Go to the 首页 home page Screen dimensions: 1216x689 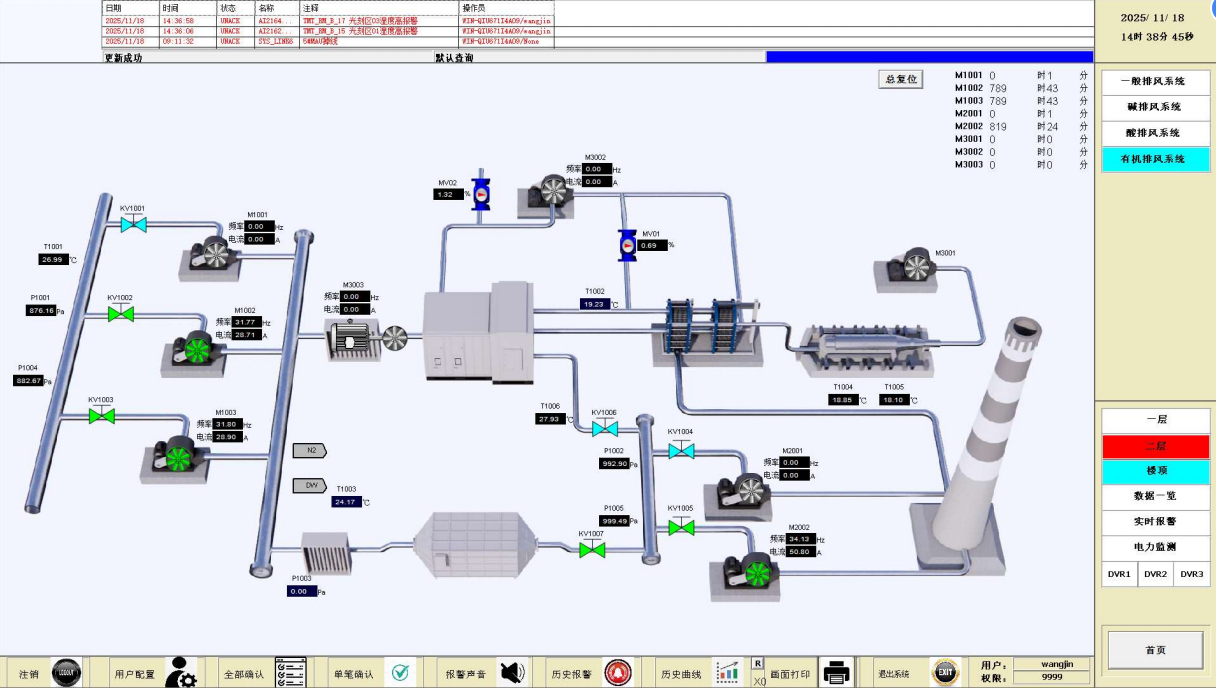pyautogui.click(x=1155, y=650)
